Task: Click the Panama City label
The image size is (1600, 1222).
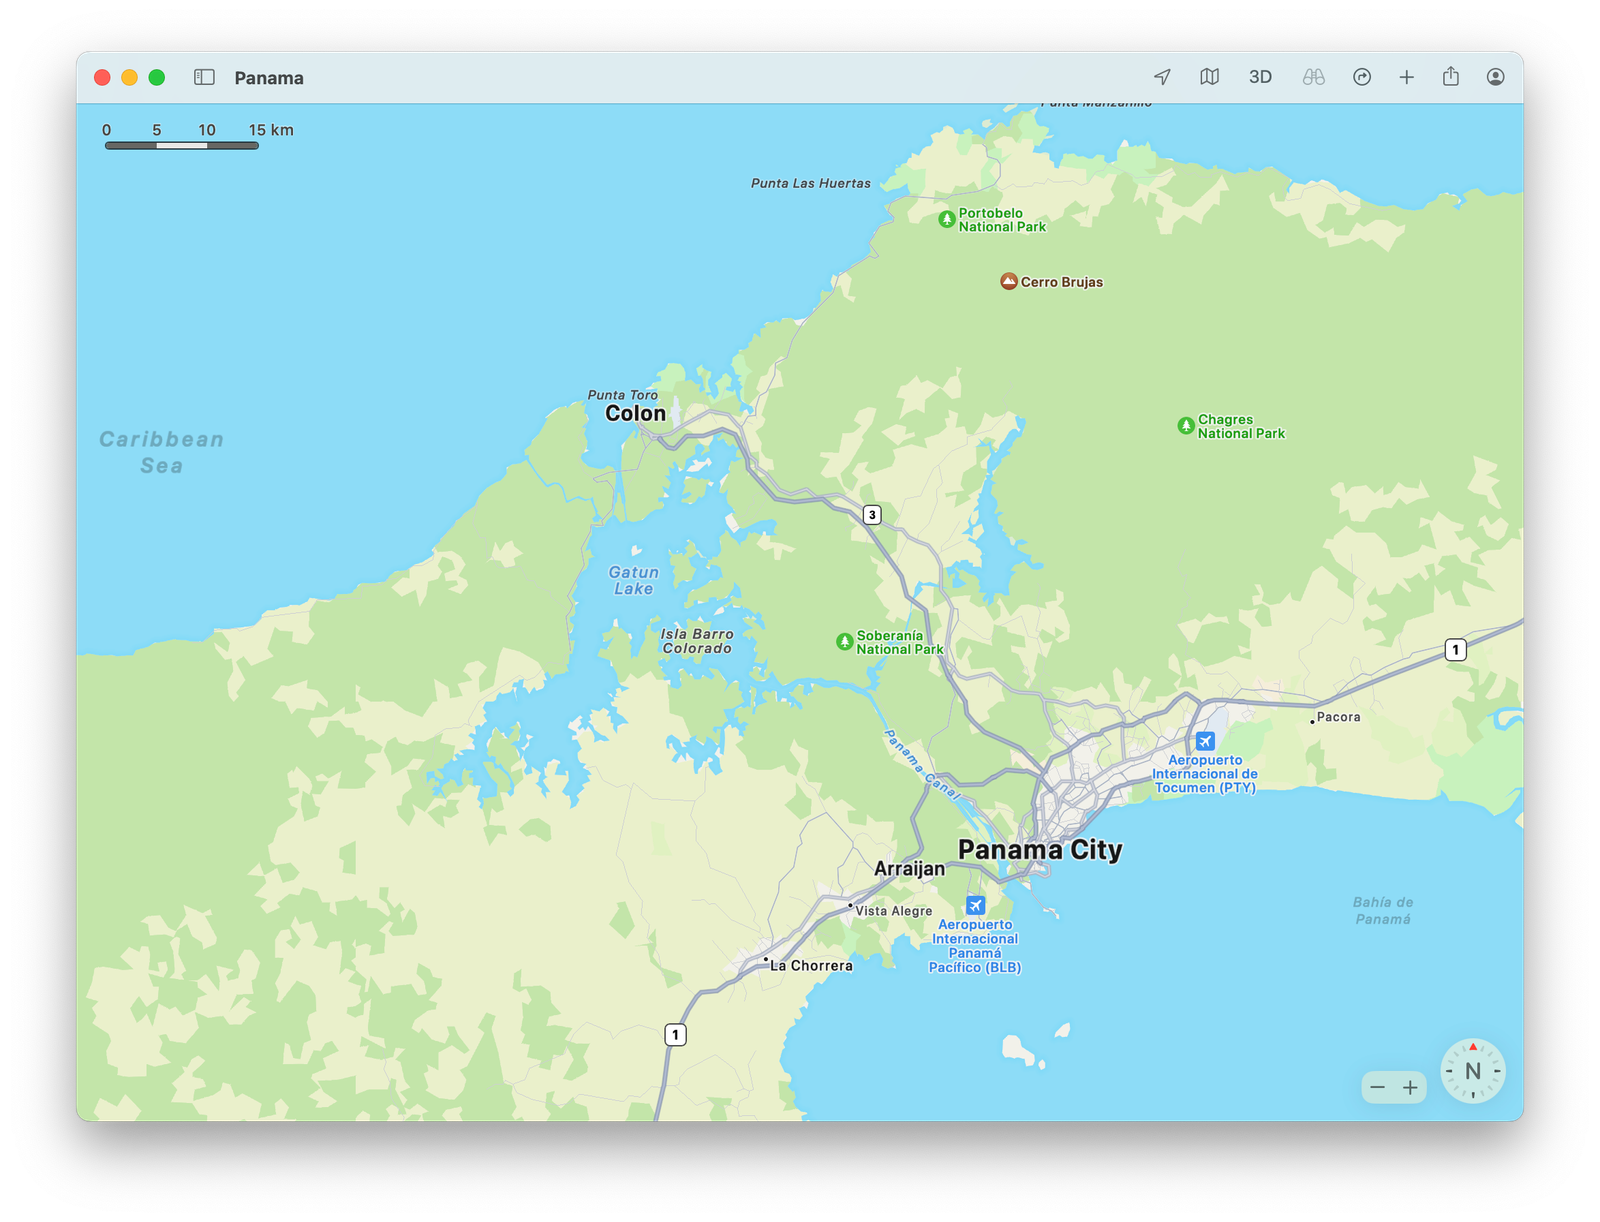Action: pos(1040,850)
